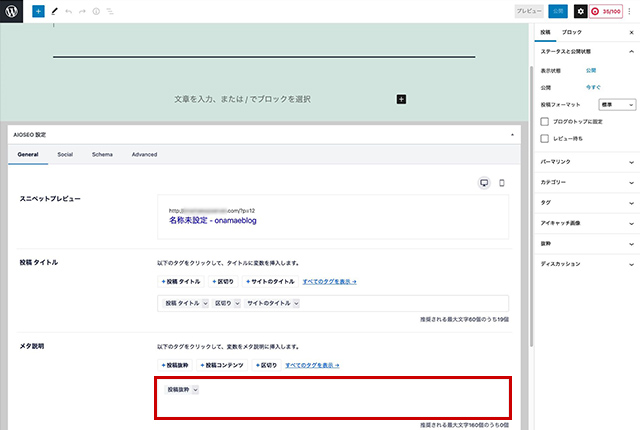Screen dimensions: 640x430
Task: Click the paragraph placeholder 文章を入力
Action: 242,99
